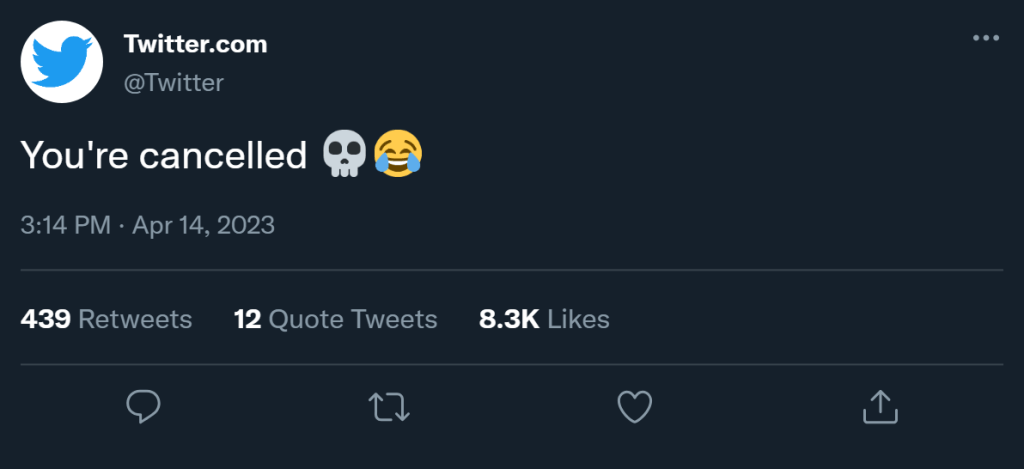Click the 3:14 PM timestamp
The image size is (1024, 469).
tap(65, 225)
